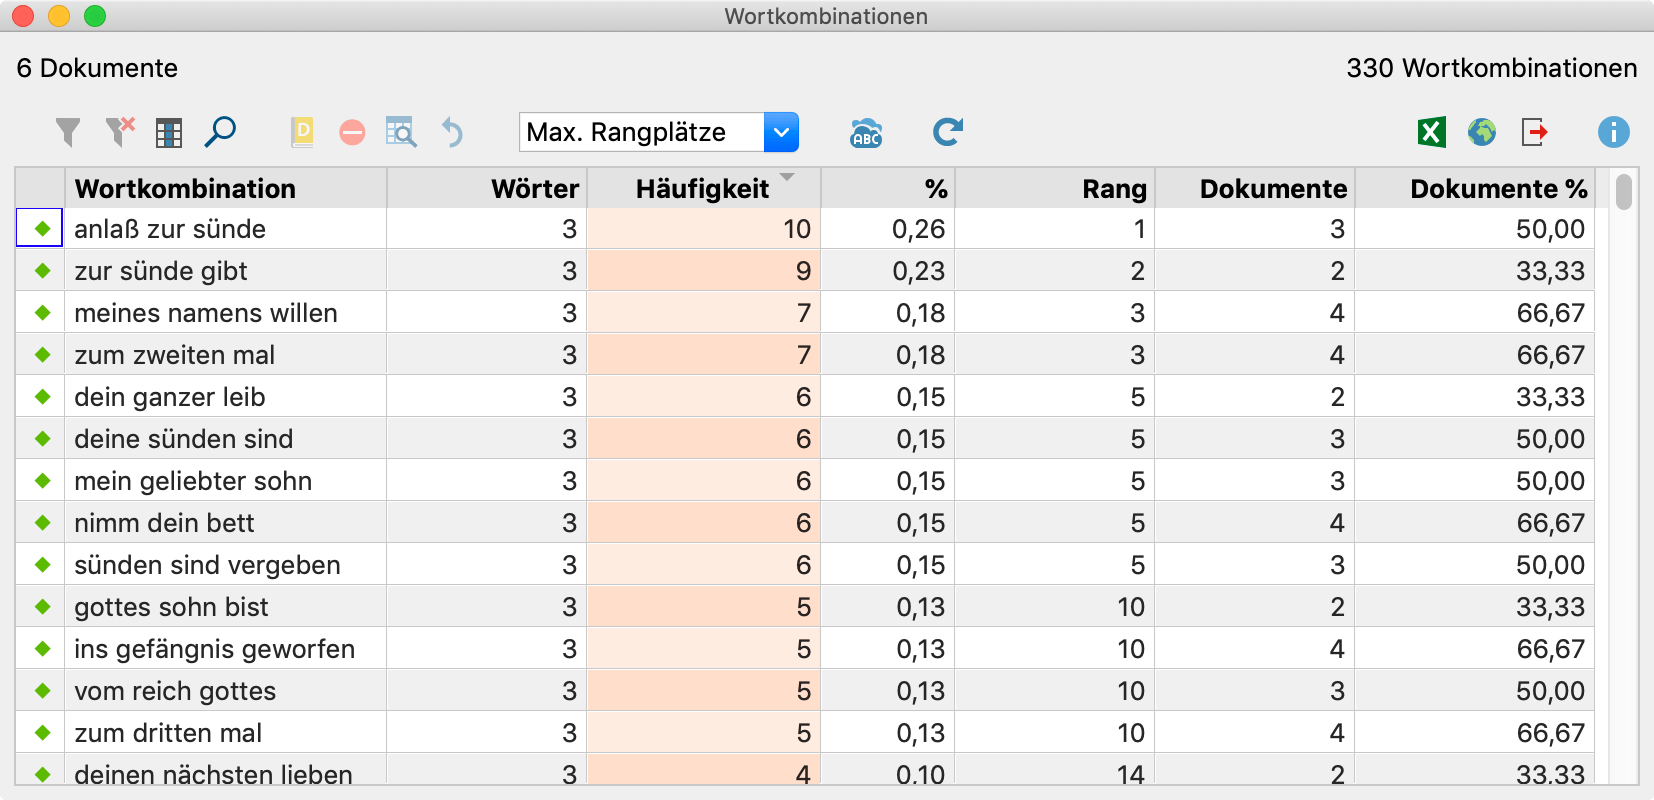Expand the Max. Rangplätze dropdown

coord(781,132)
